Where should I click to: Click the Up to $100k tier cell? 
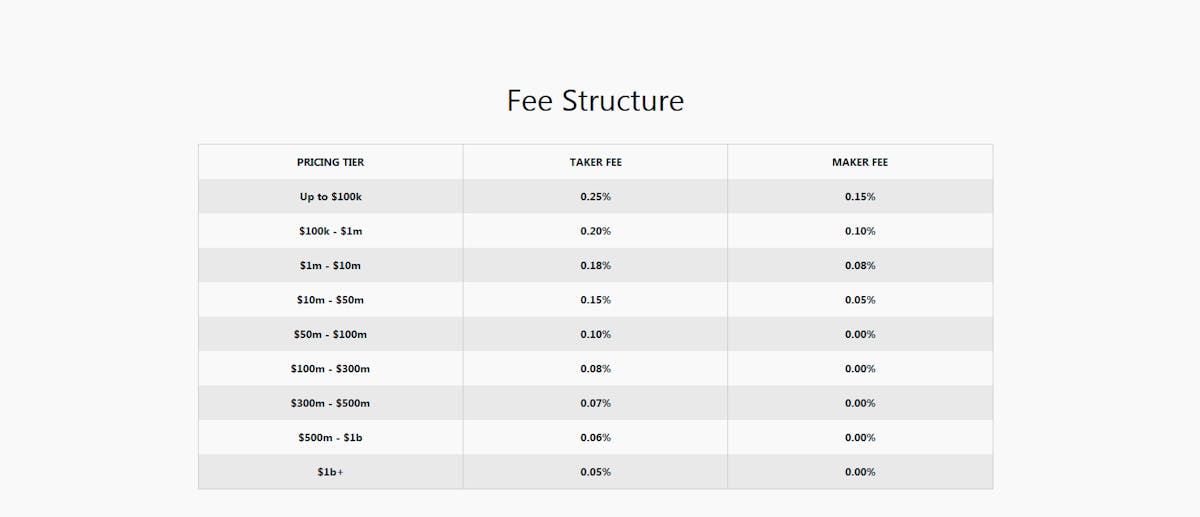[331, 197]
